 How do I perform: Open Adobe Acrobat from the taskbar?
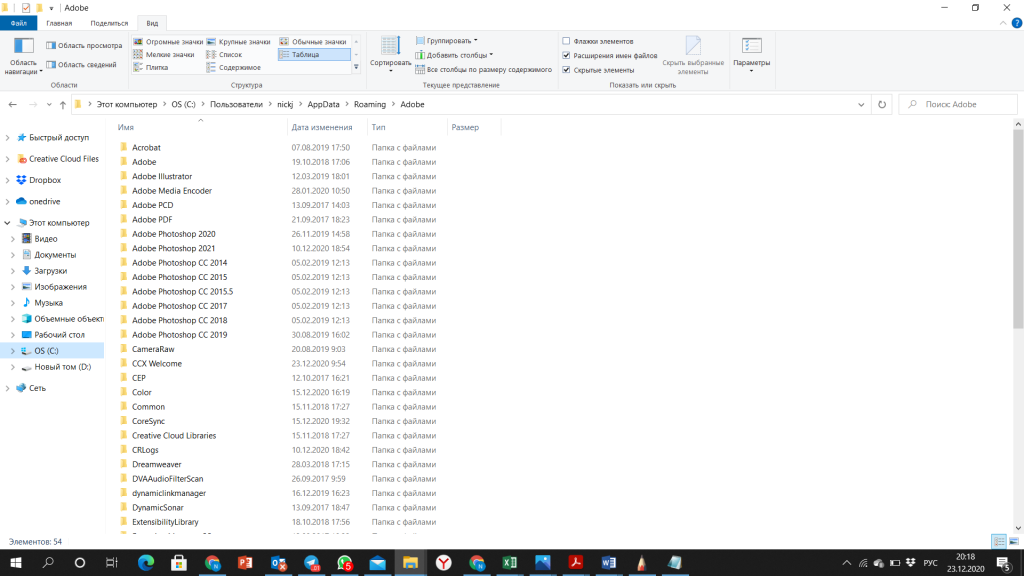tap(575, 562)
